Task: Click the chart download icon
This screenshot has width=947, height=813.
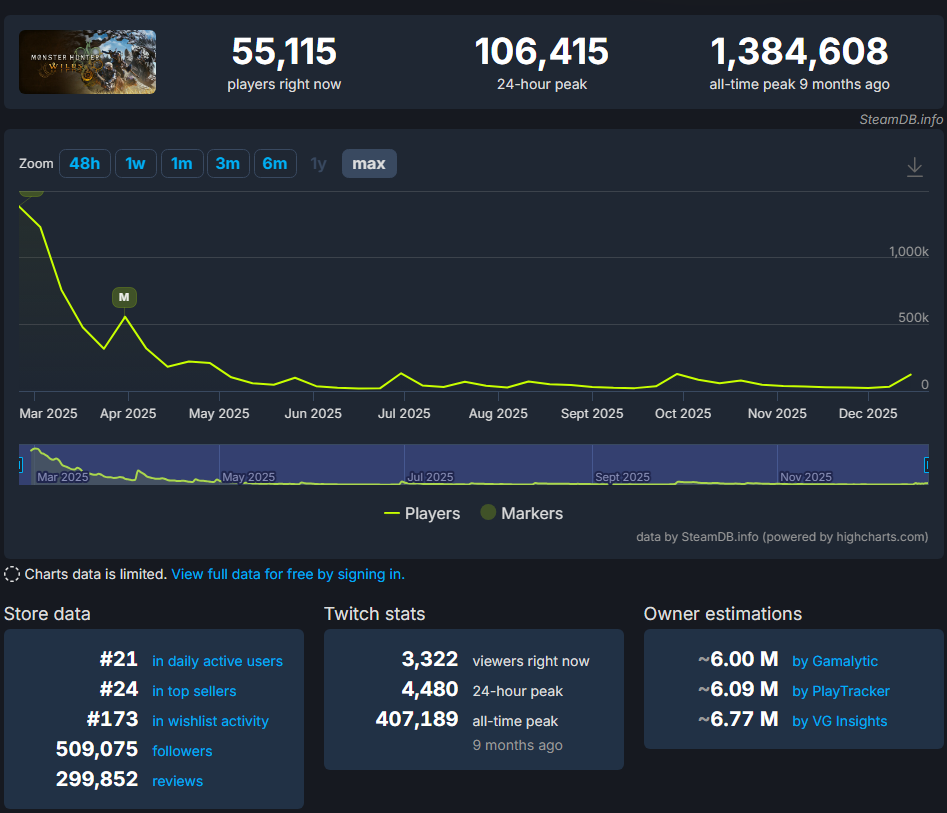Action: 914,167
